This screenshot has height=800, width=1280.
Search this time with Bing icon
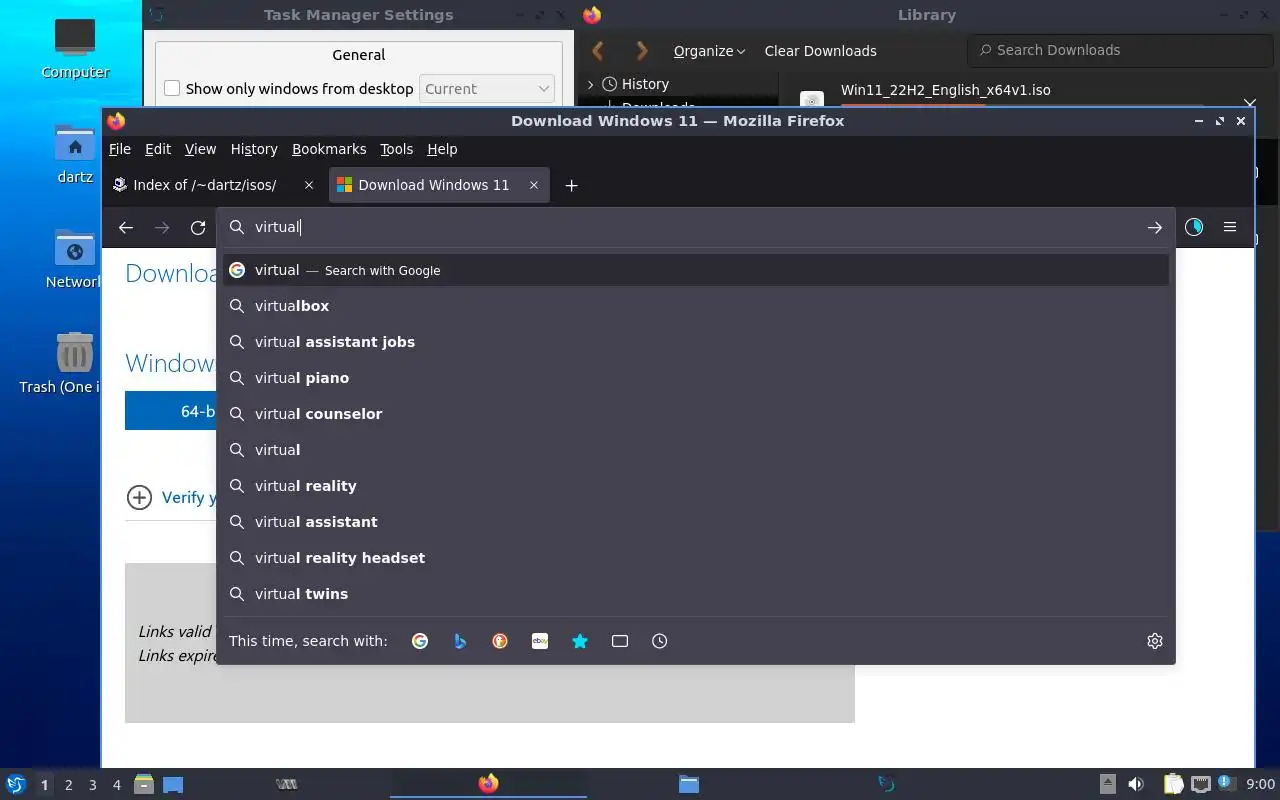(460, 641)
